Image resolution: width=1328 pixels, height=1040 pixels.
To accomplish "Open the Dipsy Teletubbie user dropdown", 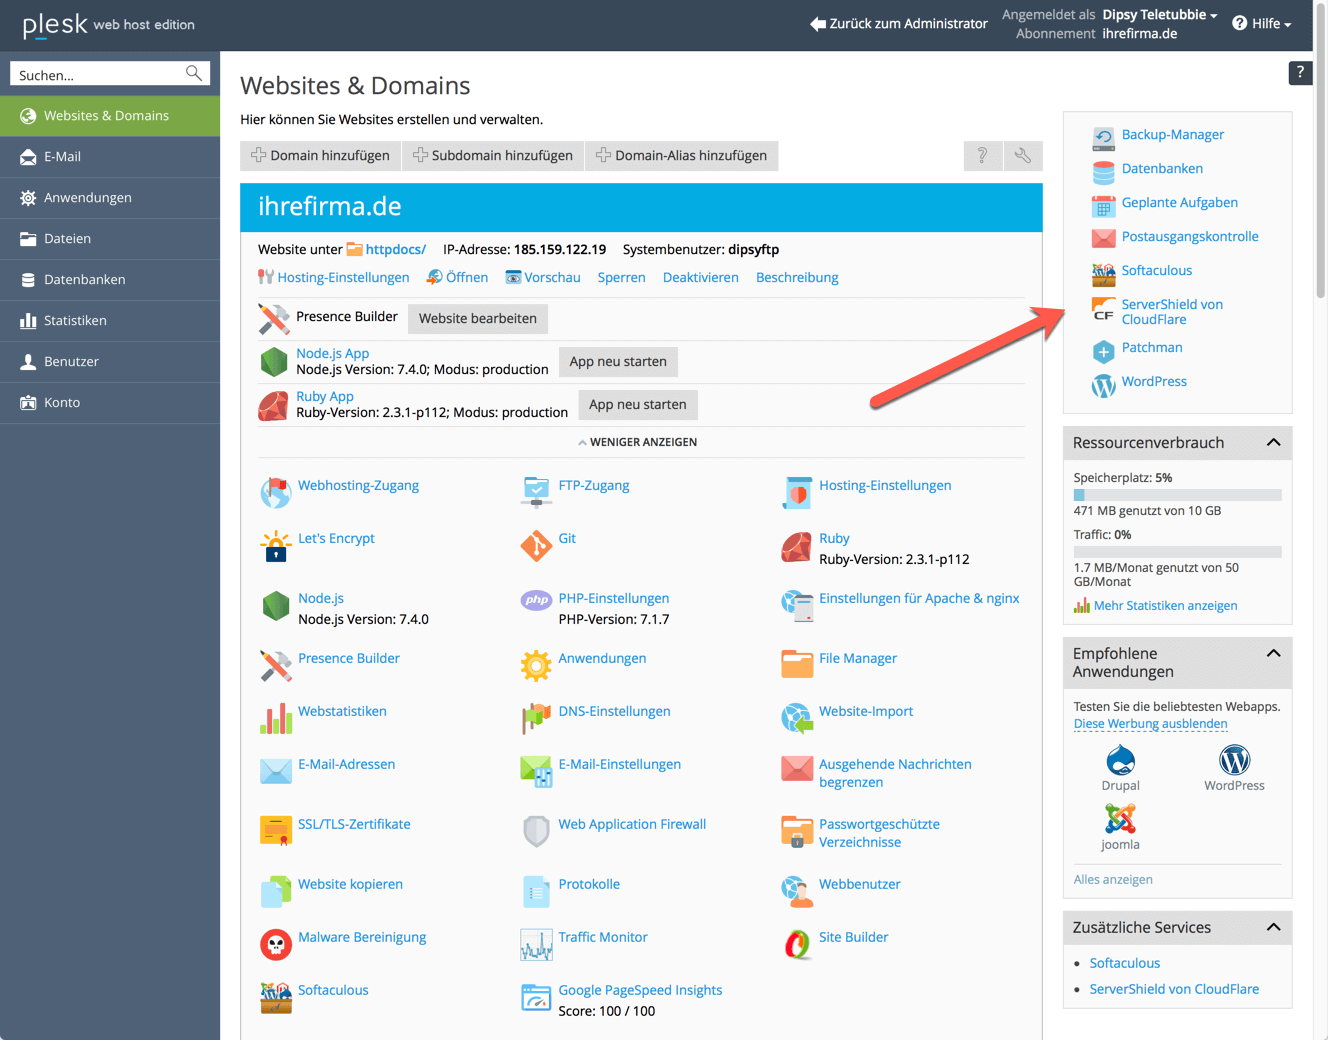I will [x=1159, y=15].
